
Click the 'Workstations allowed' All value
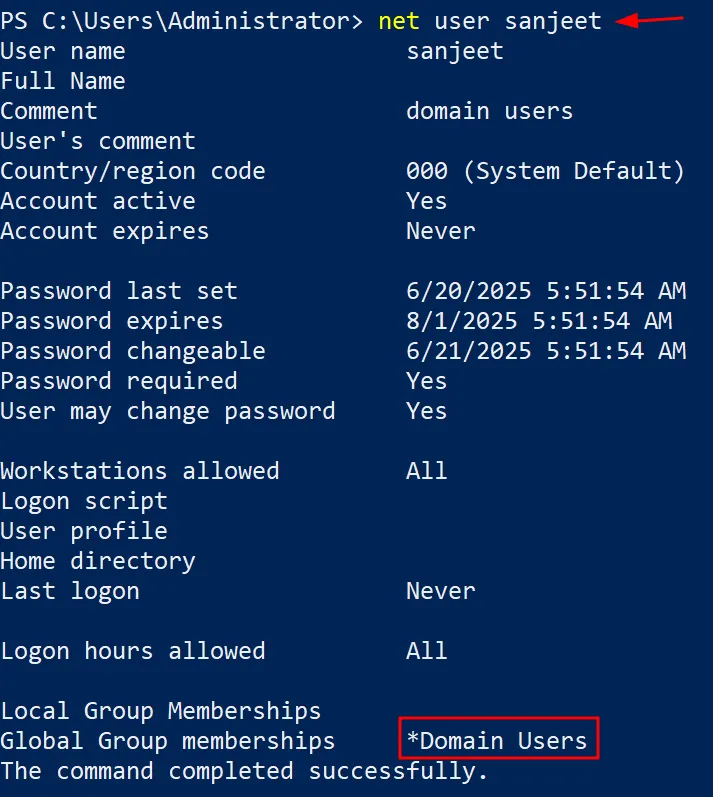tap(426, 471)
